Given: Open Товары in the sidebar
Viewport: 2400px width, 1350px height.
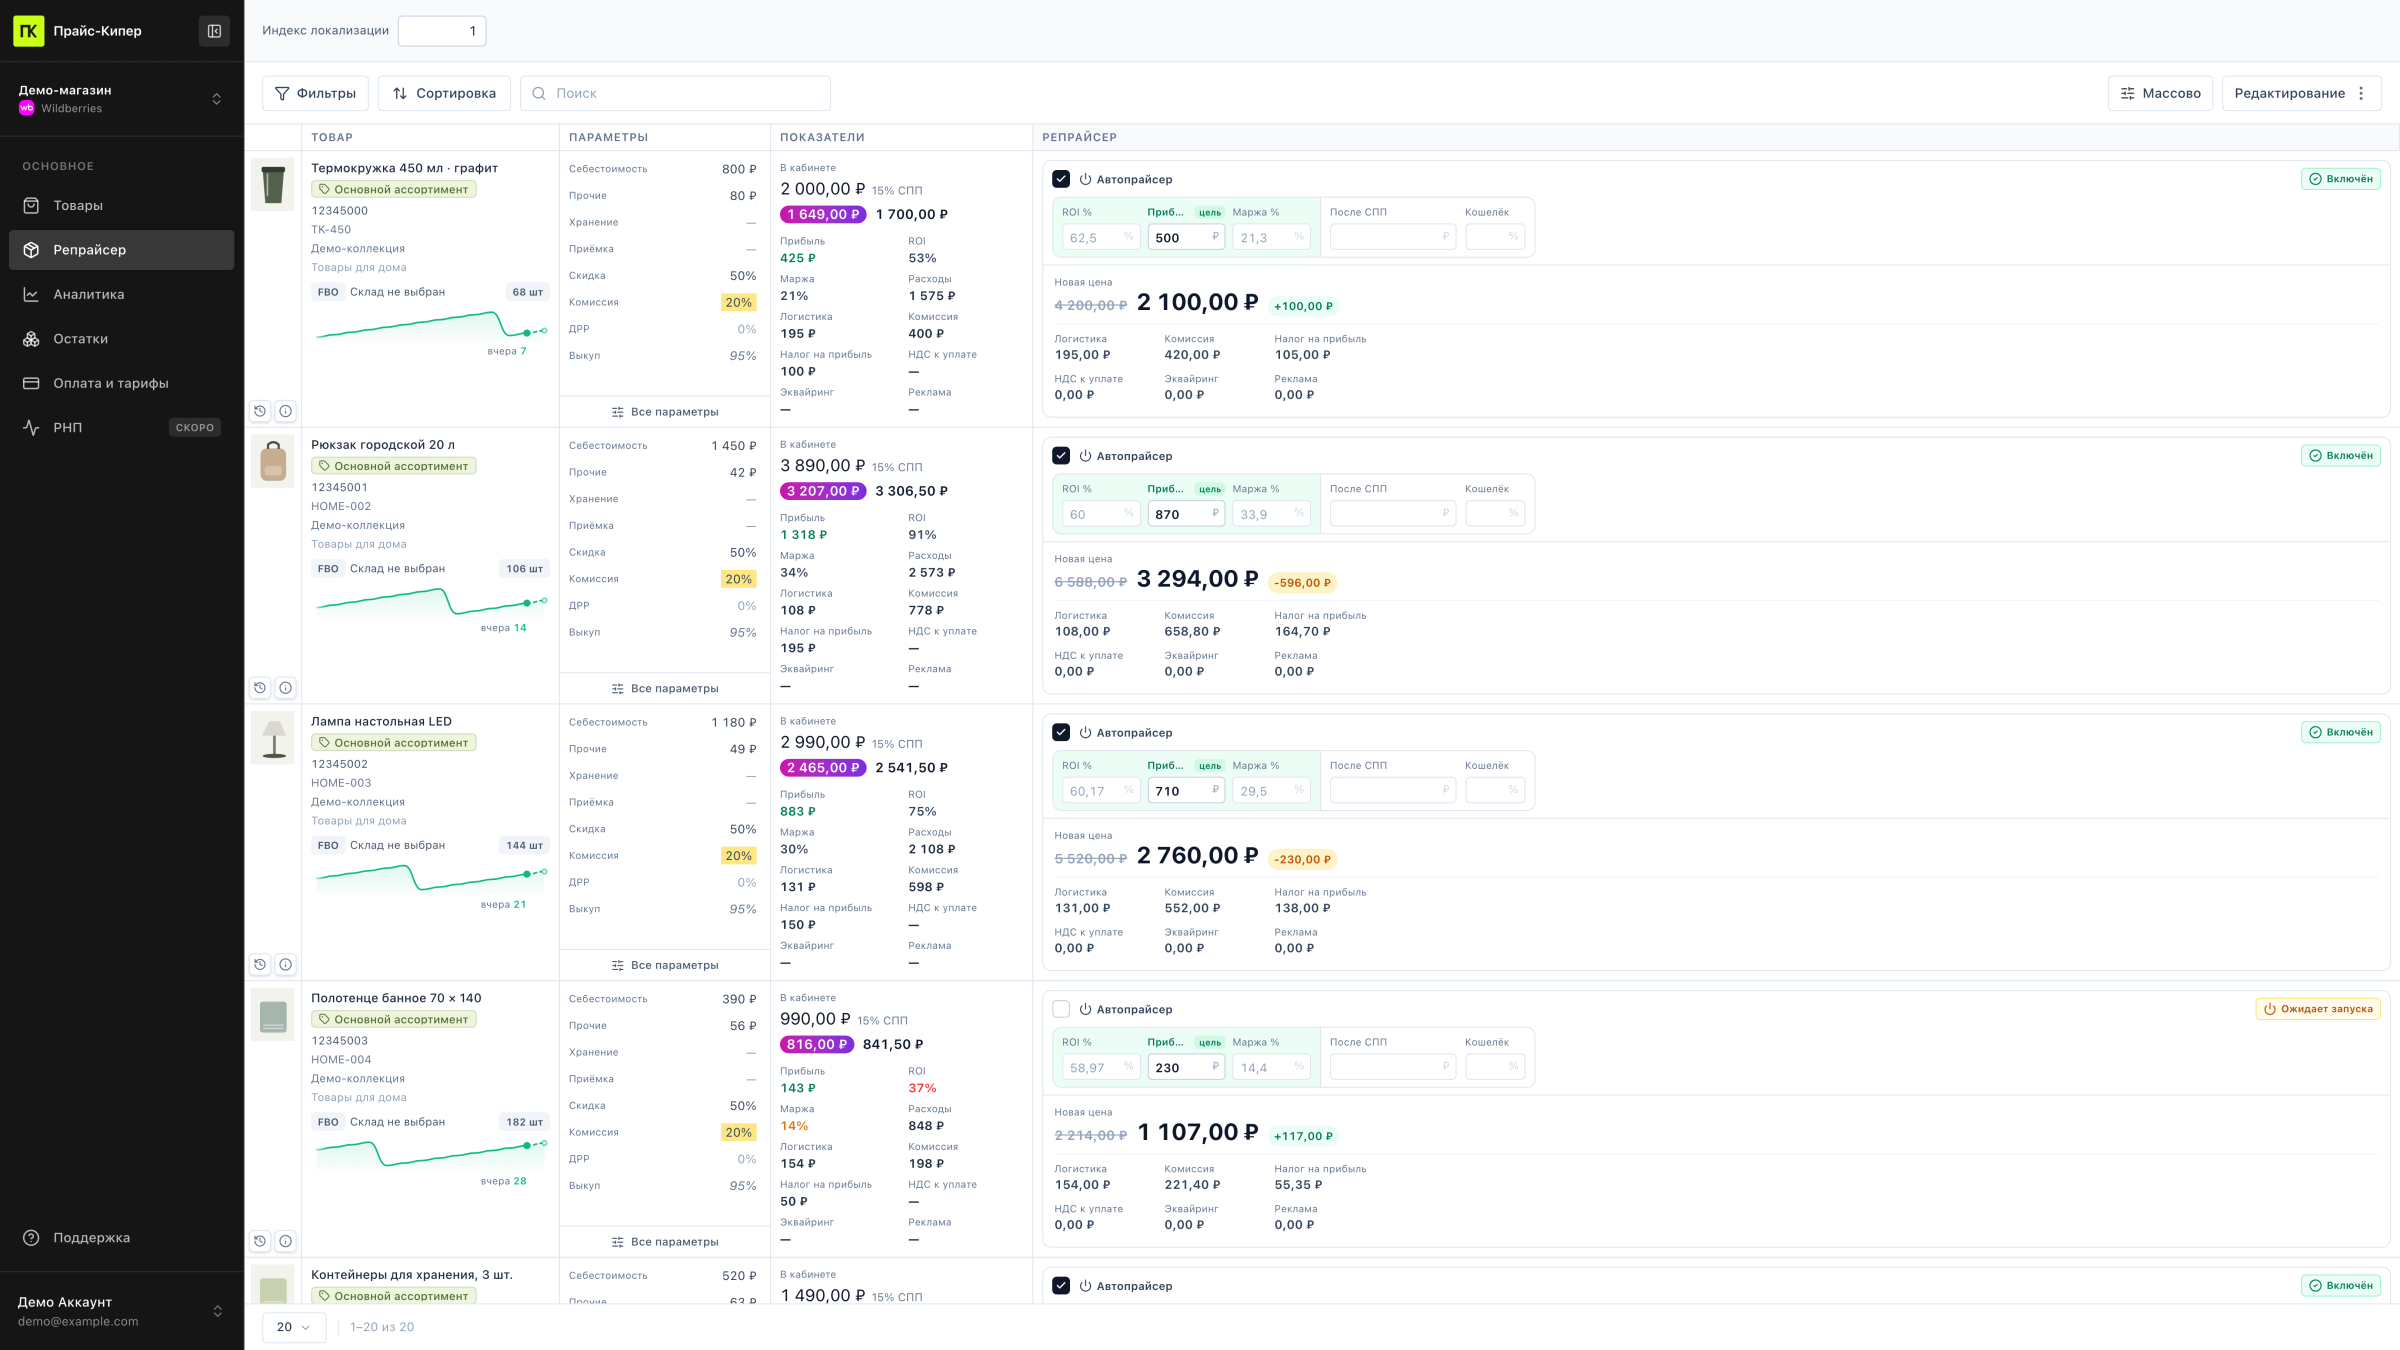Looking at the screenshot, I should (122, 205).
